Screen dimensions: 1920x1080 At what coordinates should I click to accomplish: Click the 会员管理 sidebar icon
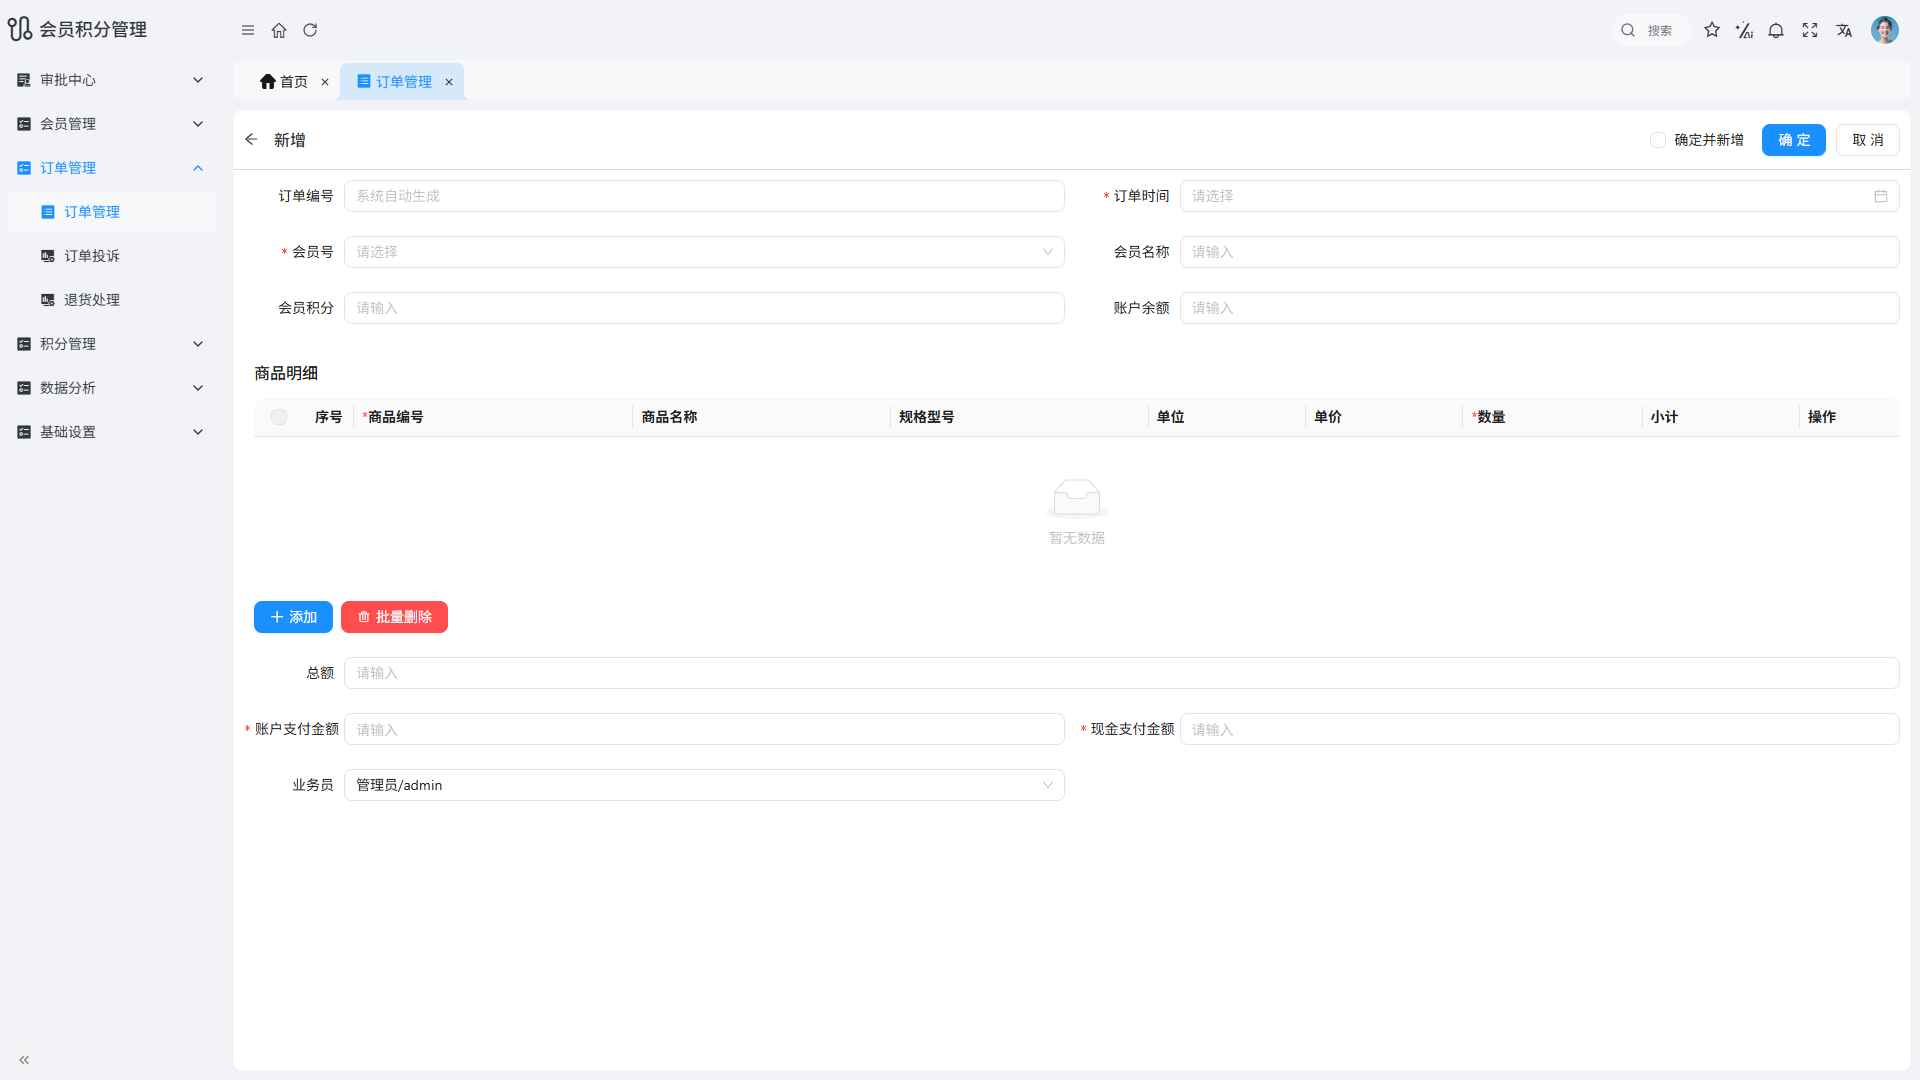(x=24, y=124)
